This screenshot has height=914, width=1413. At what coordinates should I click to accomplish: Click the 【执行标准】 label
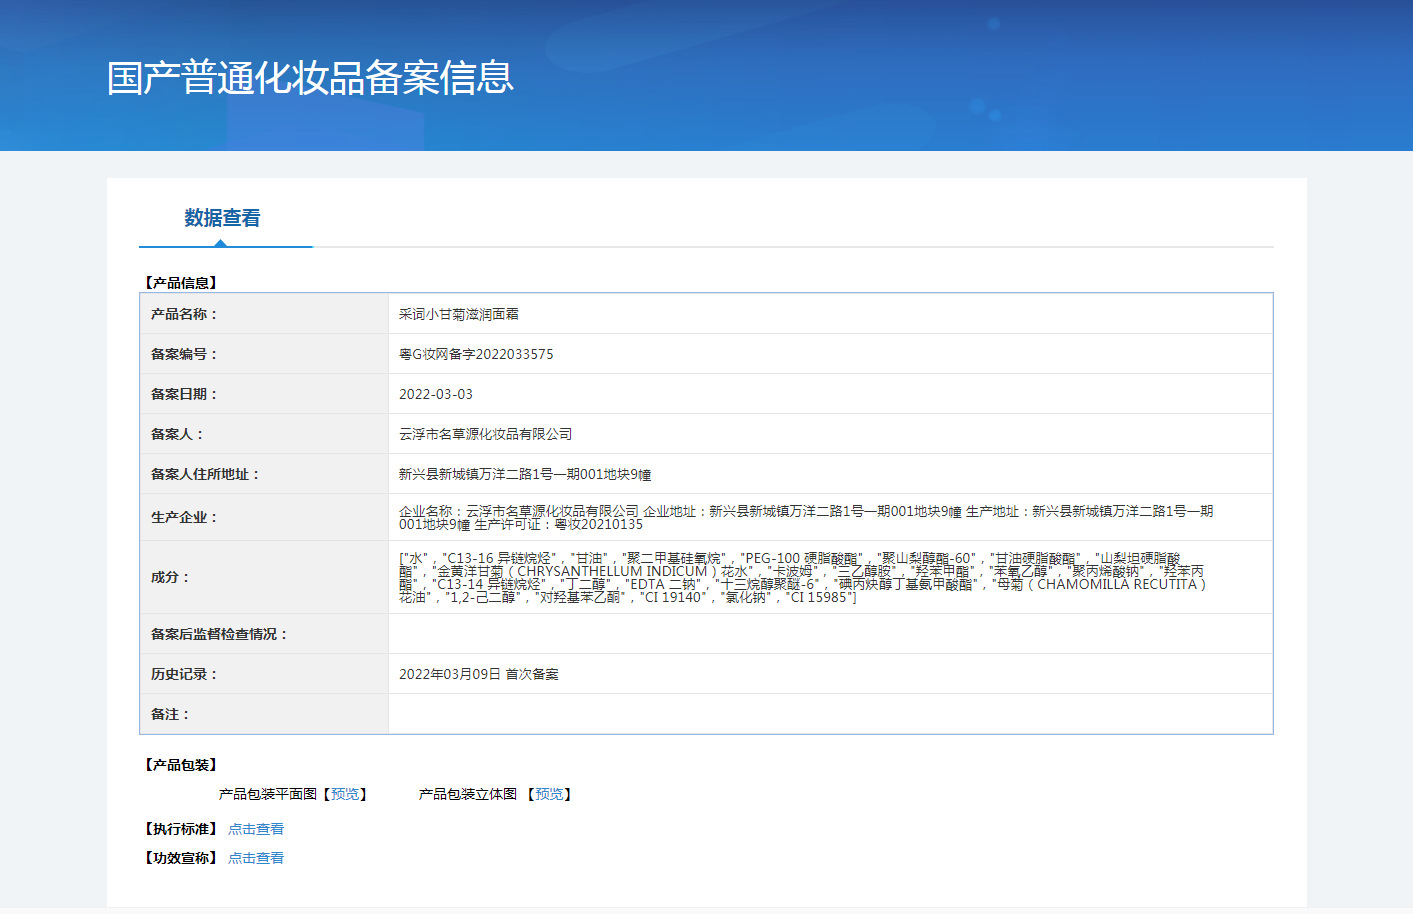coord(181,829)
